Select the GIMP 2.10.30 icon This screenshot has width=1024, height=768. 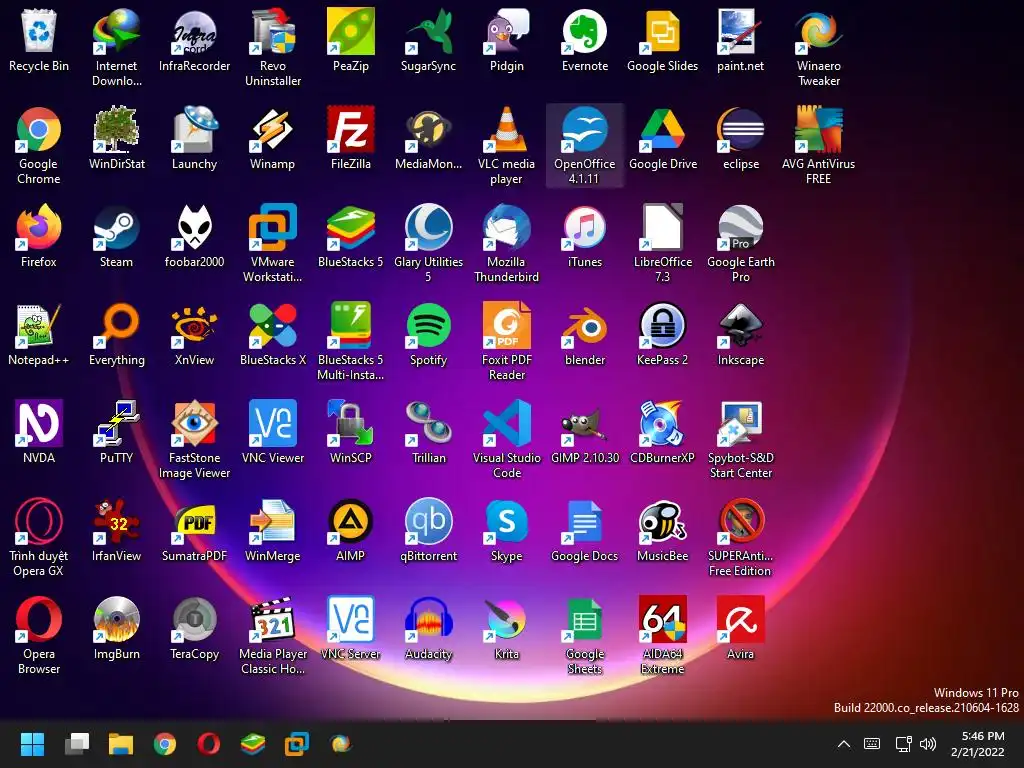coord(584,424)
